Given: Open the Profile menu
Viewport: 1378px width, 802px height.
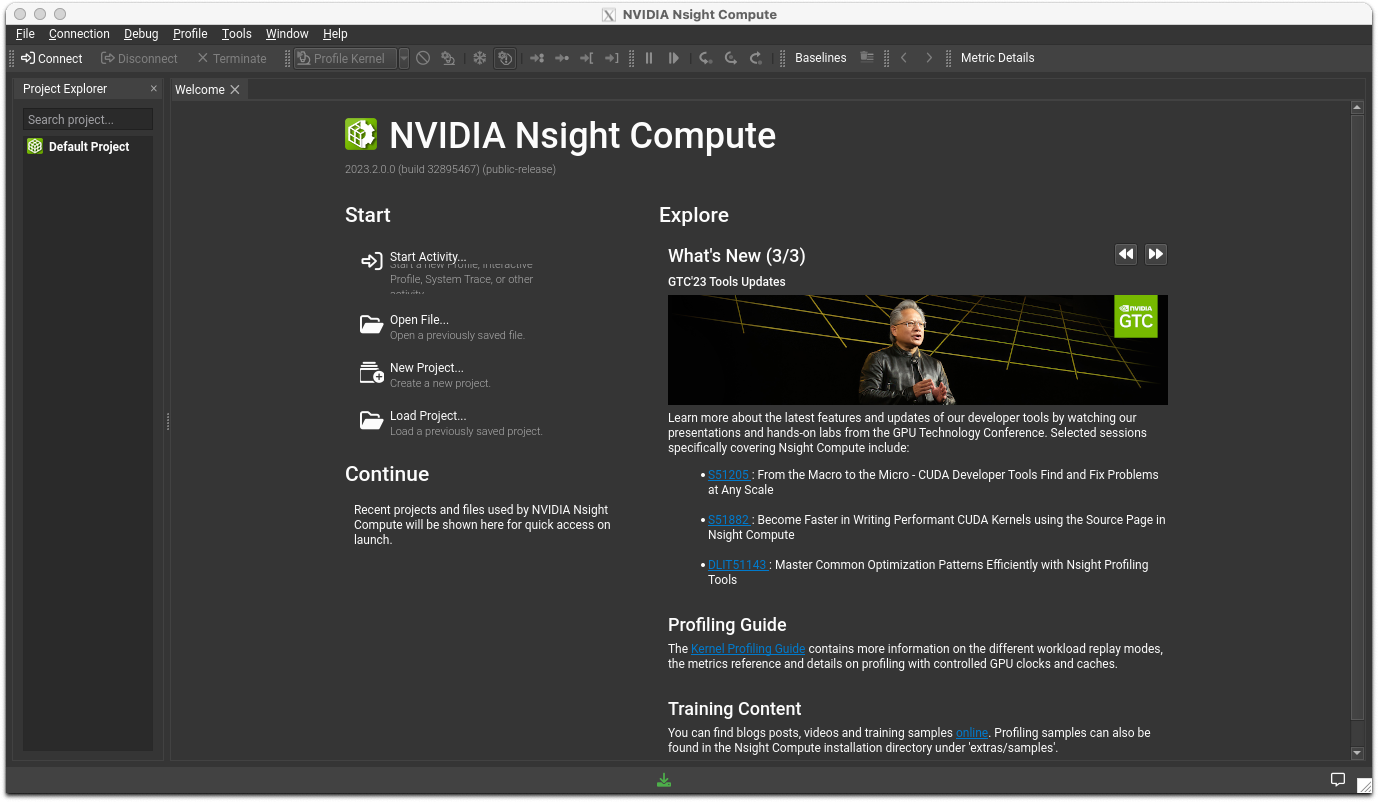Looking at the screenshot, I should point(190,34).
